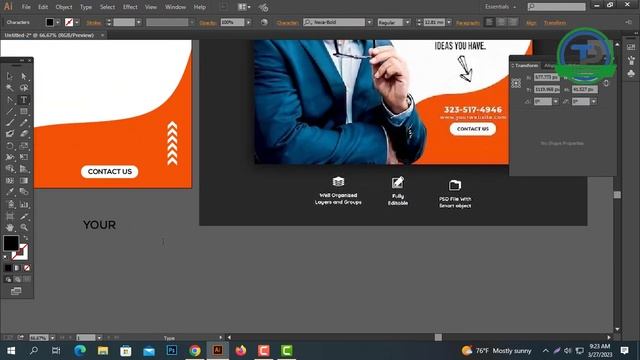The height and width of the screenshot is (360, 640).
Task: Select the Direct Selection tool
Action: (x=24, y=76)
